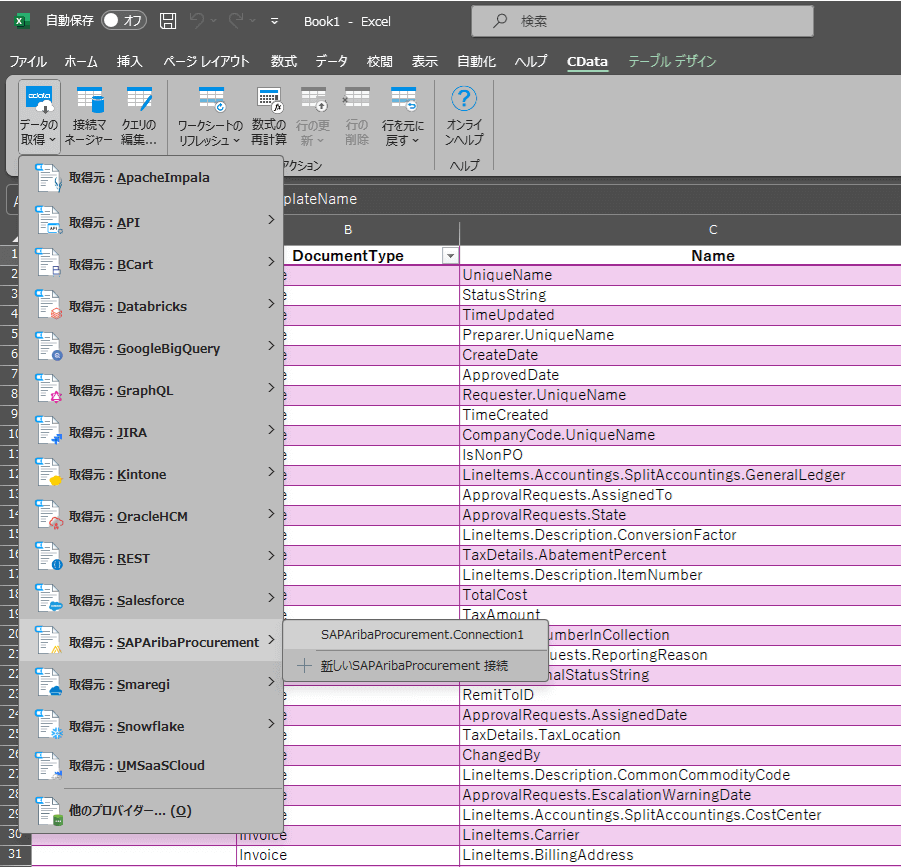901x867 pixels.
Task: Click the Salesforce source icon
Action: point(48,599)
